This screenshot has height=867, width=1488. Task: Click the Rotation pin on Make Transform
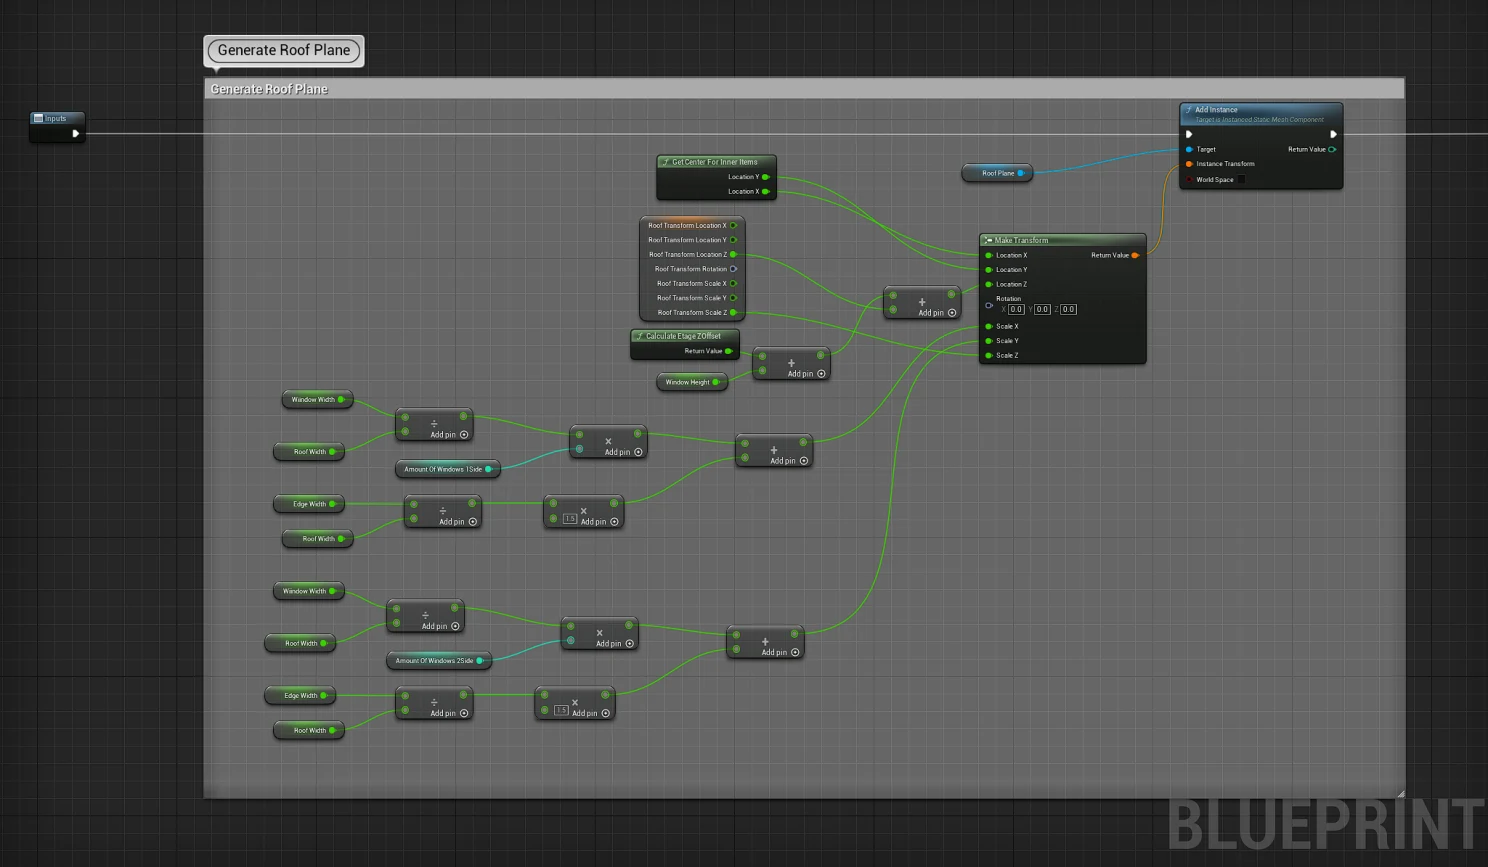coord(989,305)
